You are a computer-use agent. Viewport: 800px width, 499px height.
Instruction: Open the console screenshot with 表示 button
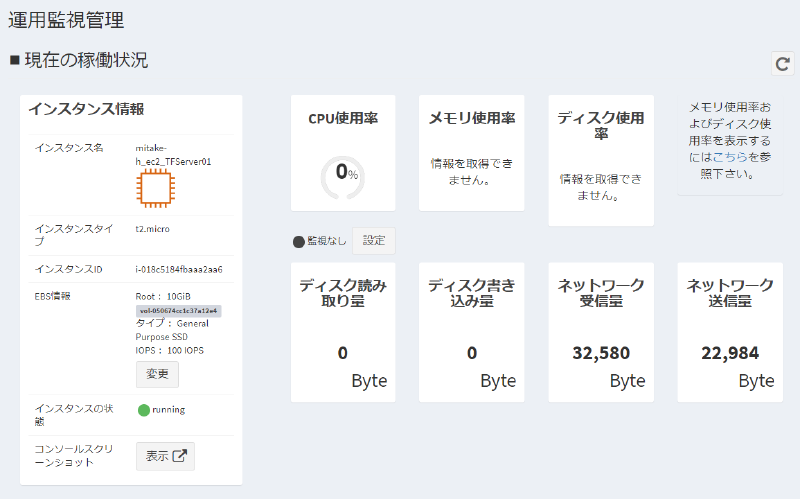pos(165,456)
